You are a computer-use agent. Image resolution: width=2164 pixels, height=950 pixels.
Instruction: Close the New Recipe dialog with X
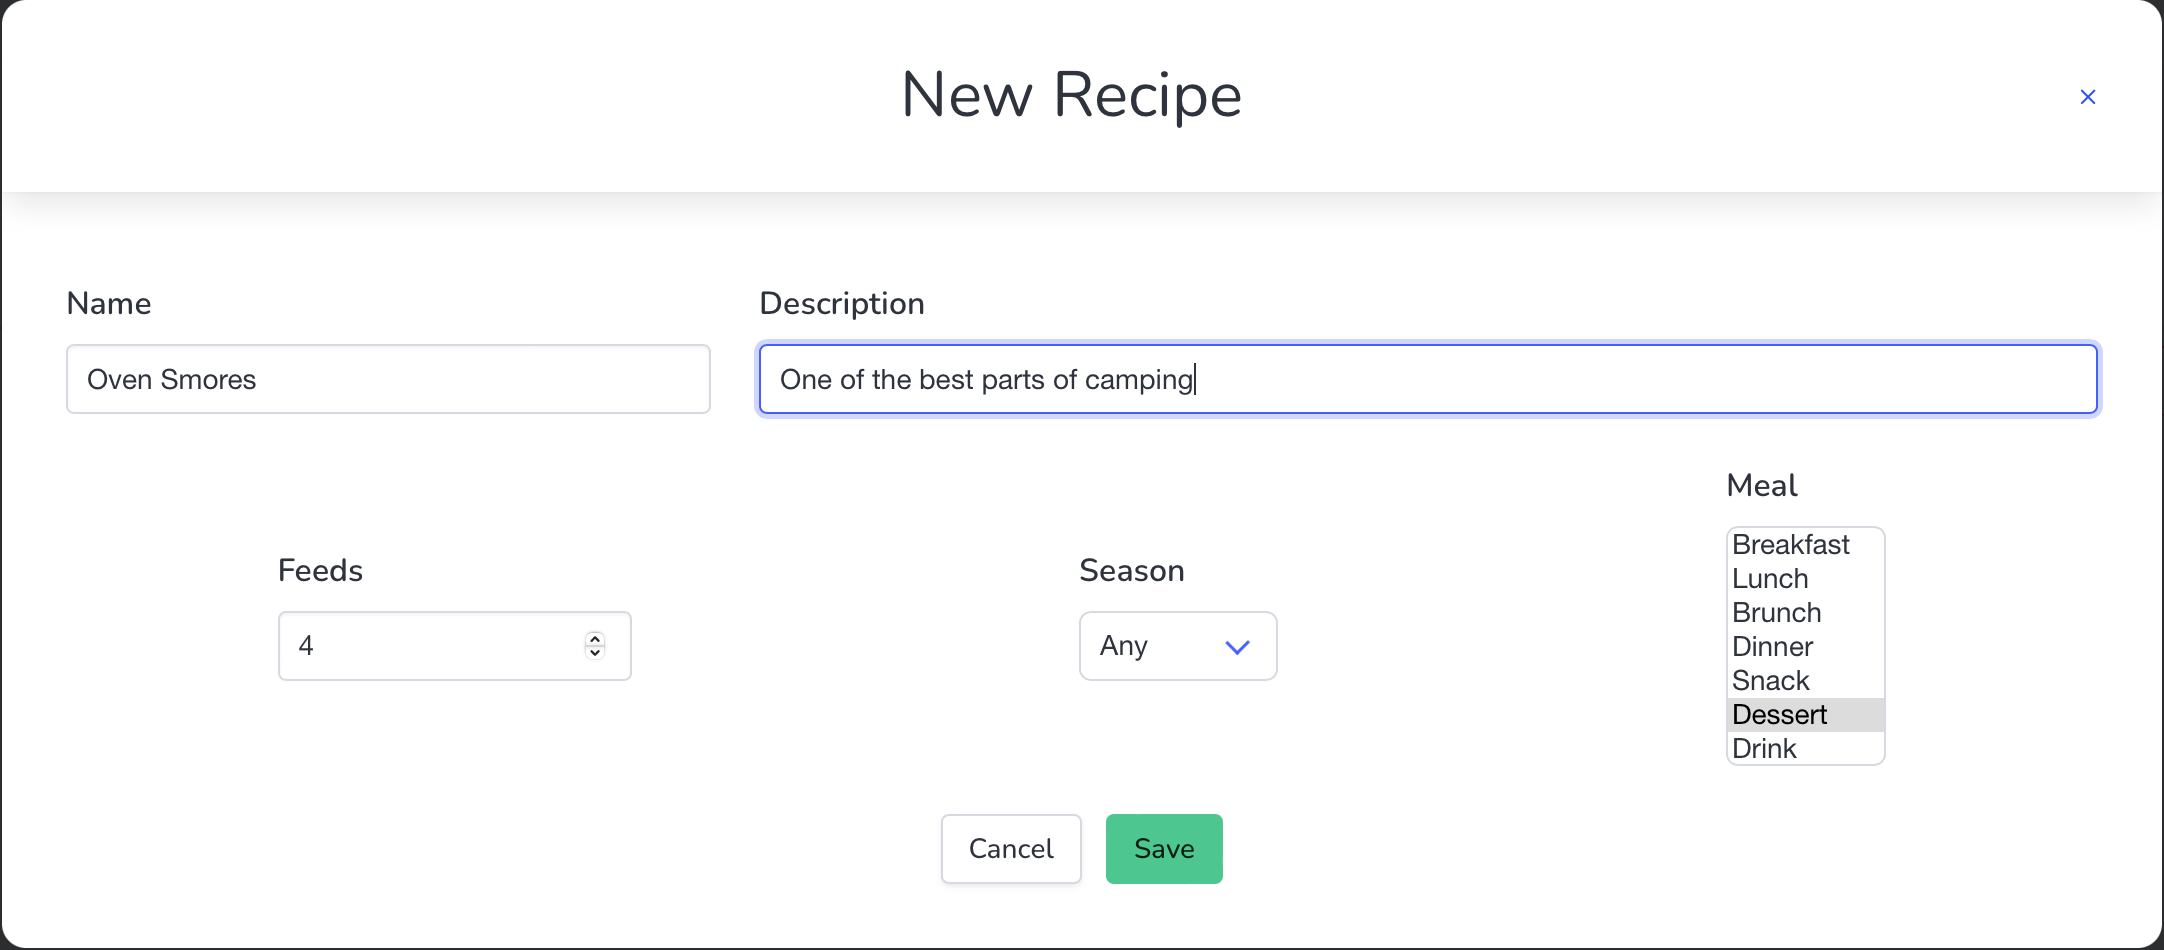pyautogui.click(x=2087, y=97)
